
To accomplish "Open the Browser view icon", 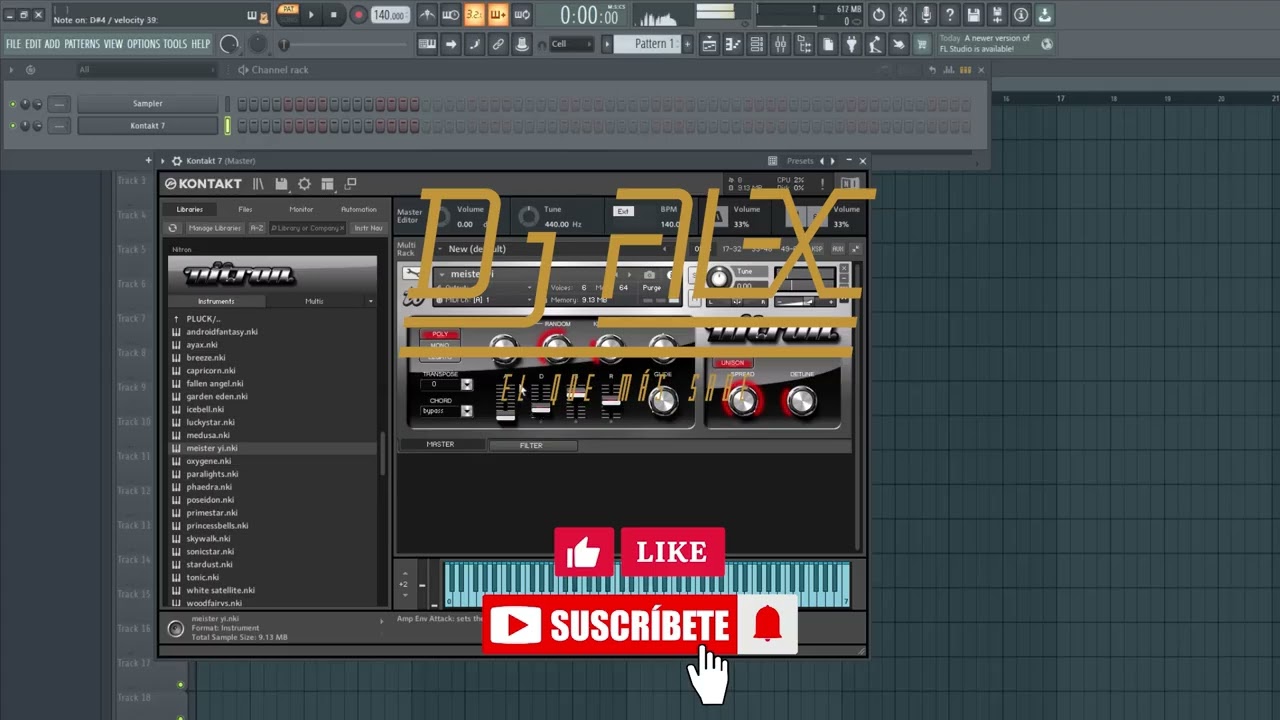I will click(805, 44).
